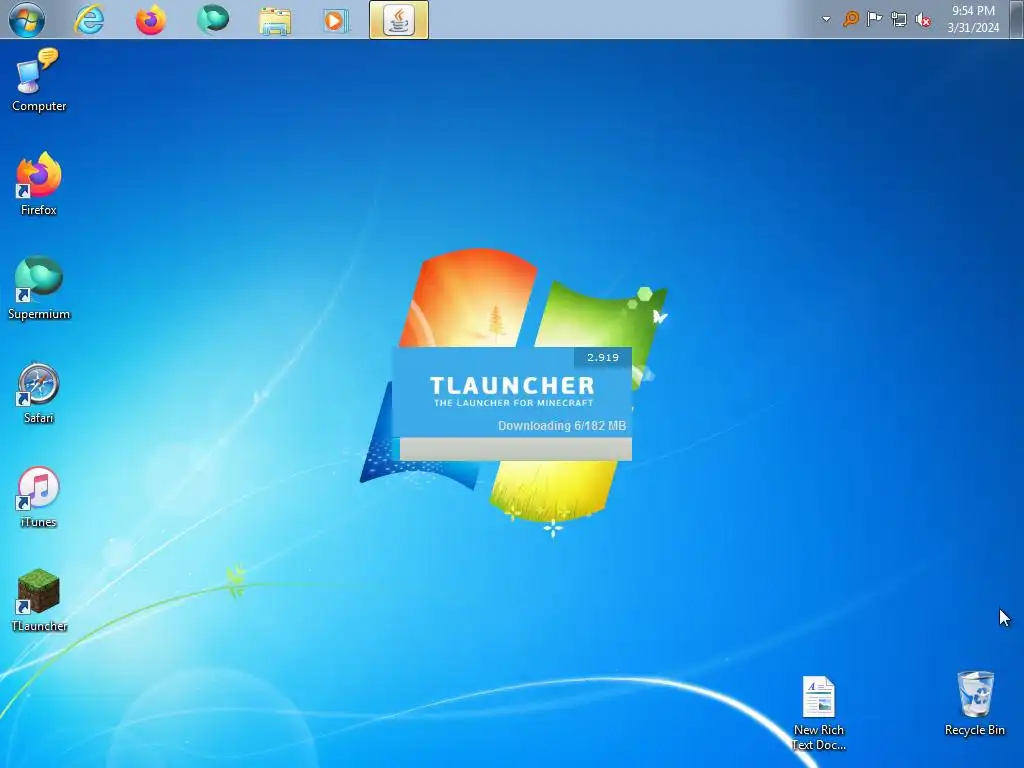
Task: Click the muted volume tray icon
Action: click(x=923, y=20)
